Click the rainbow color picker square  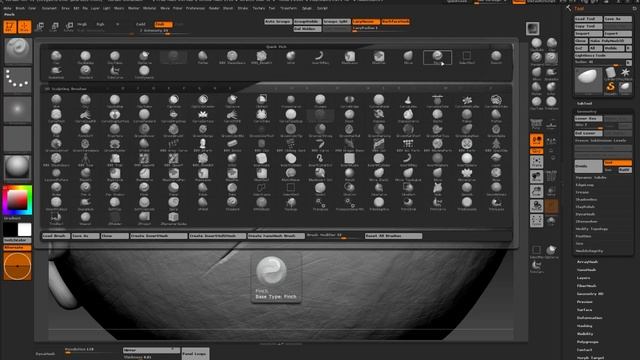point(18,200)
